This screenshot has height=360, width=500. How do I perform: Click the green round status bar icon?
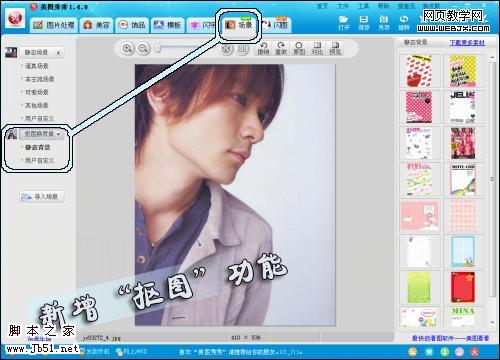[444, 351]
